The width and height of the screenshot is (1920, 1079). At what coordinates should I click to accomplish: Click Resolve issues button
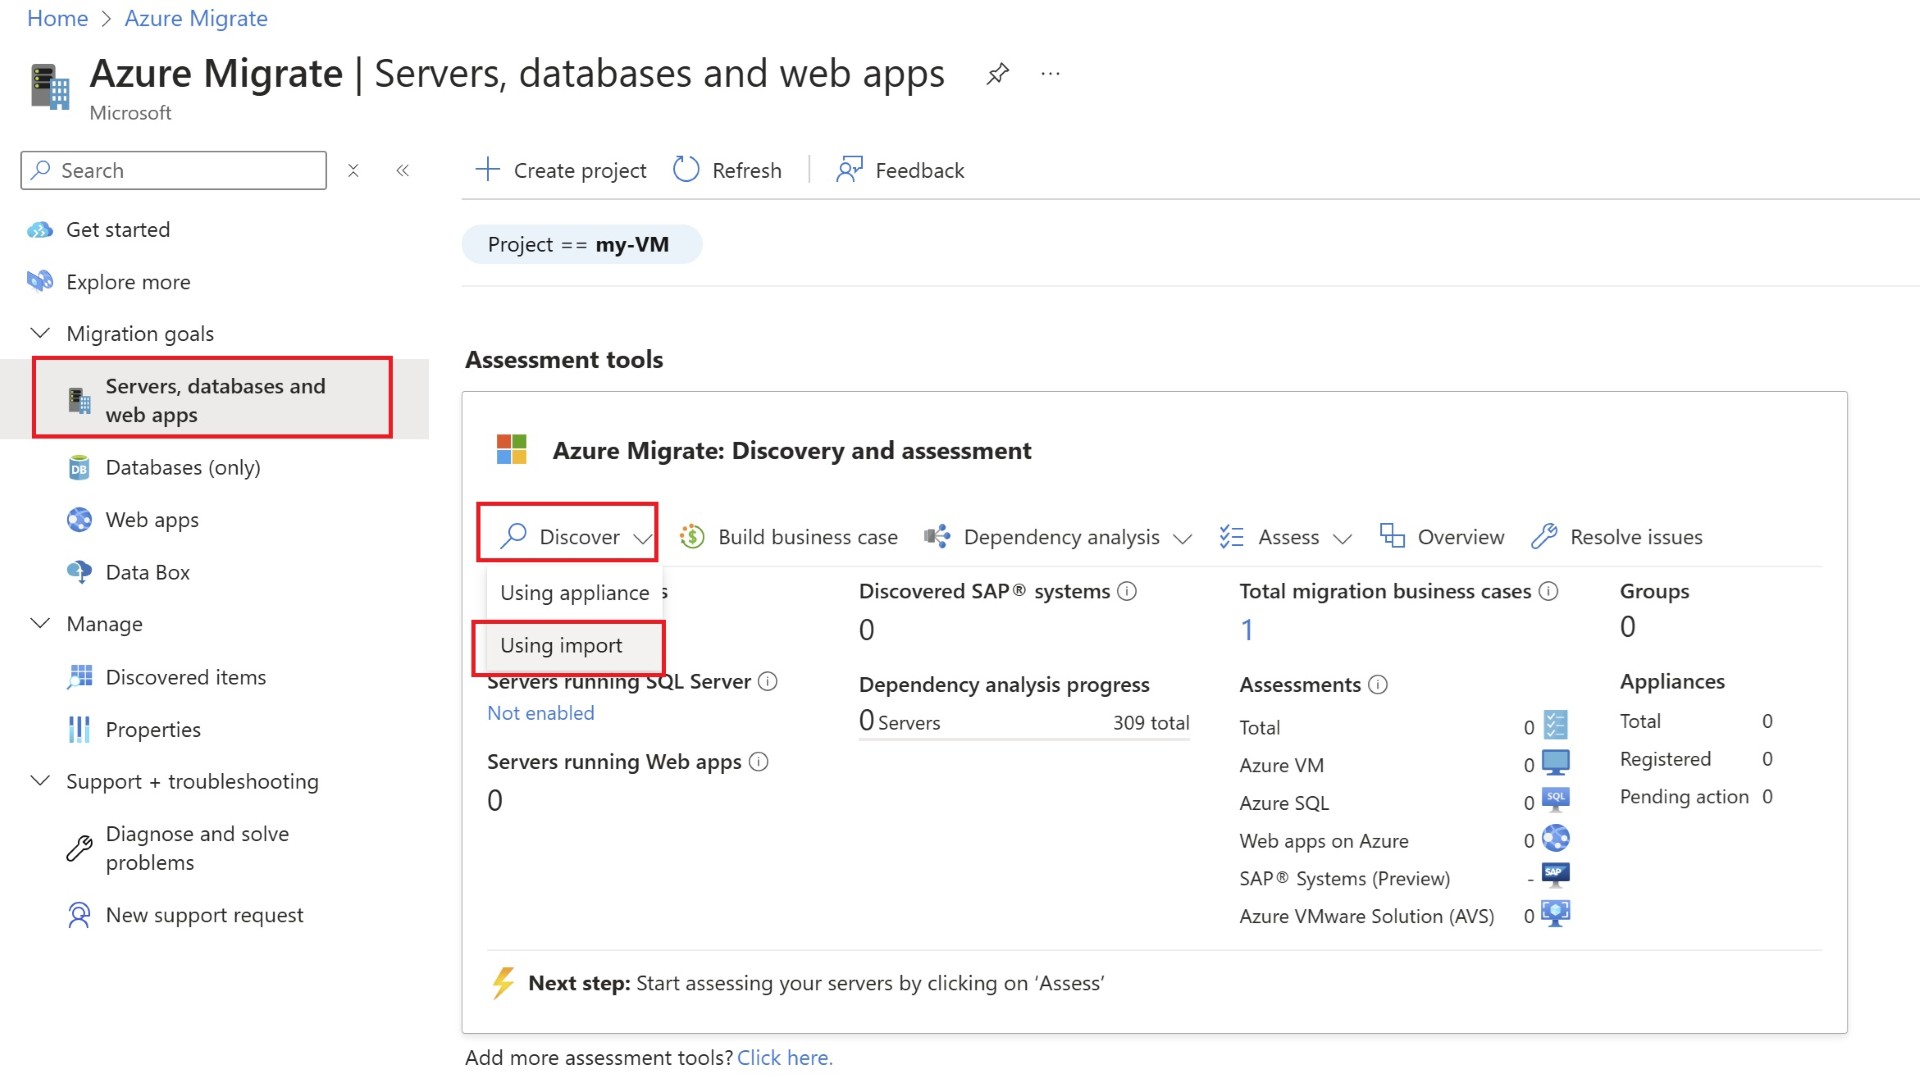[1617, 537]
